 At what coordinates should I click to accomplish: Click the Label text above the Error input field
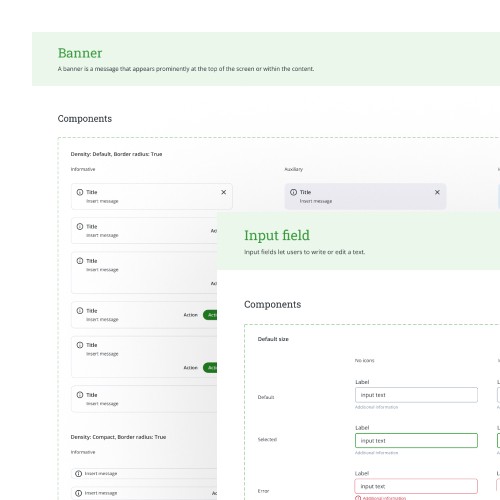(x=362, y=473)
